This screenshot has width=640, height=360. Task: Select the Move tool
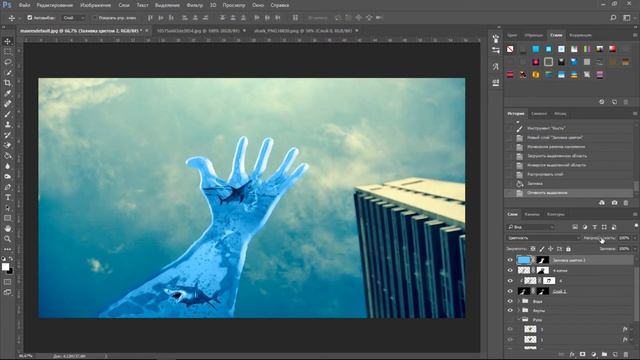8,41
